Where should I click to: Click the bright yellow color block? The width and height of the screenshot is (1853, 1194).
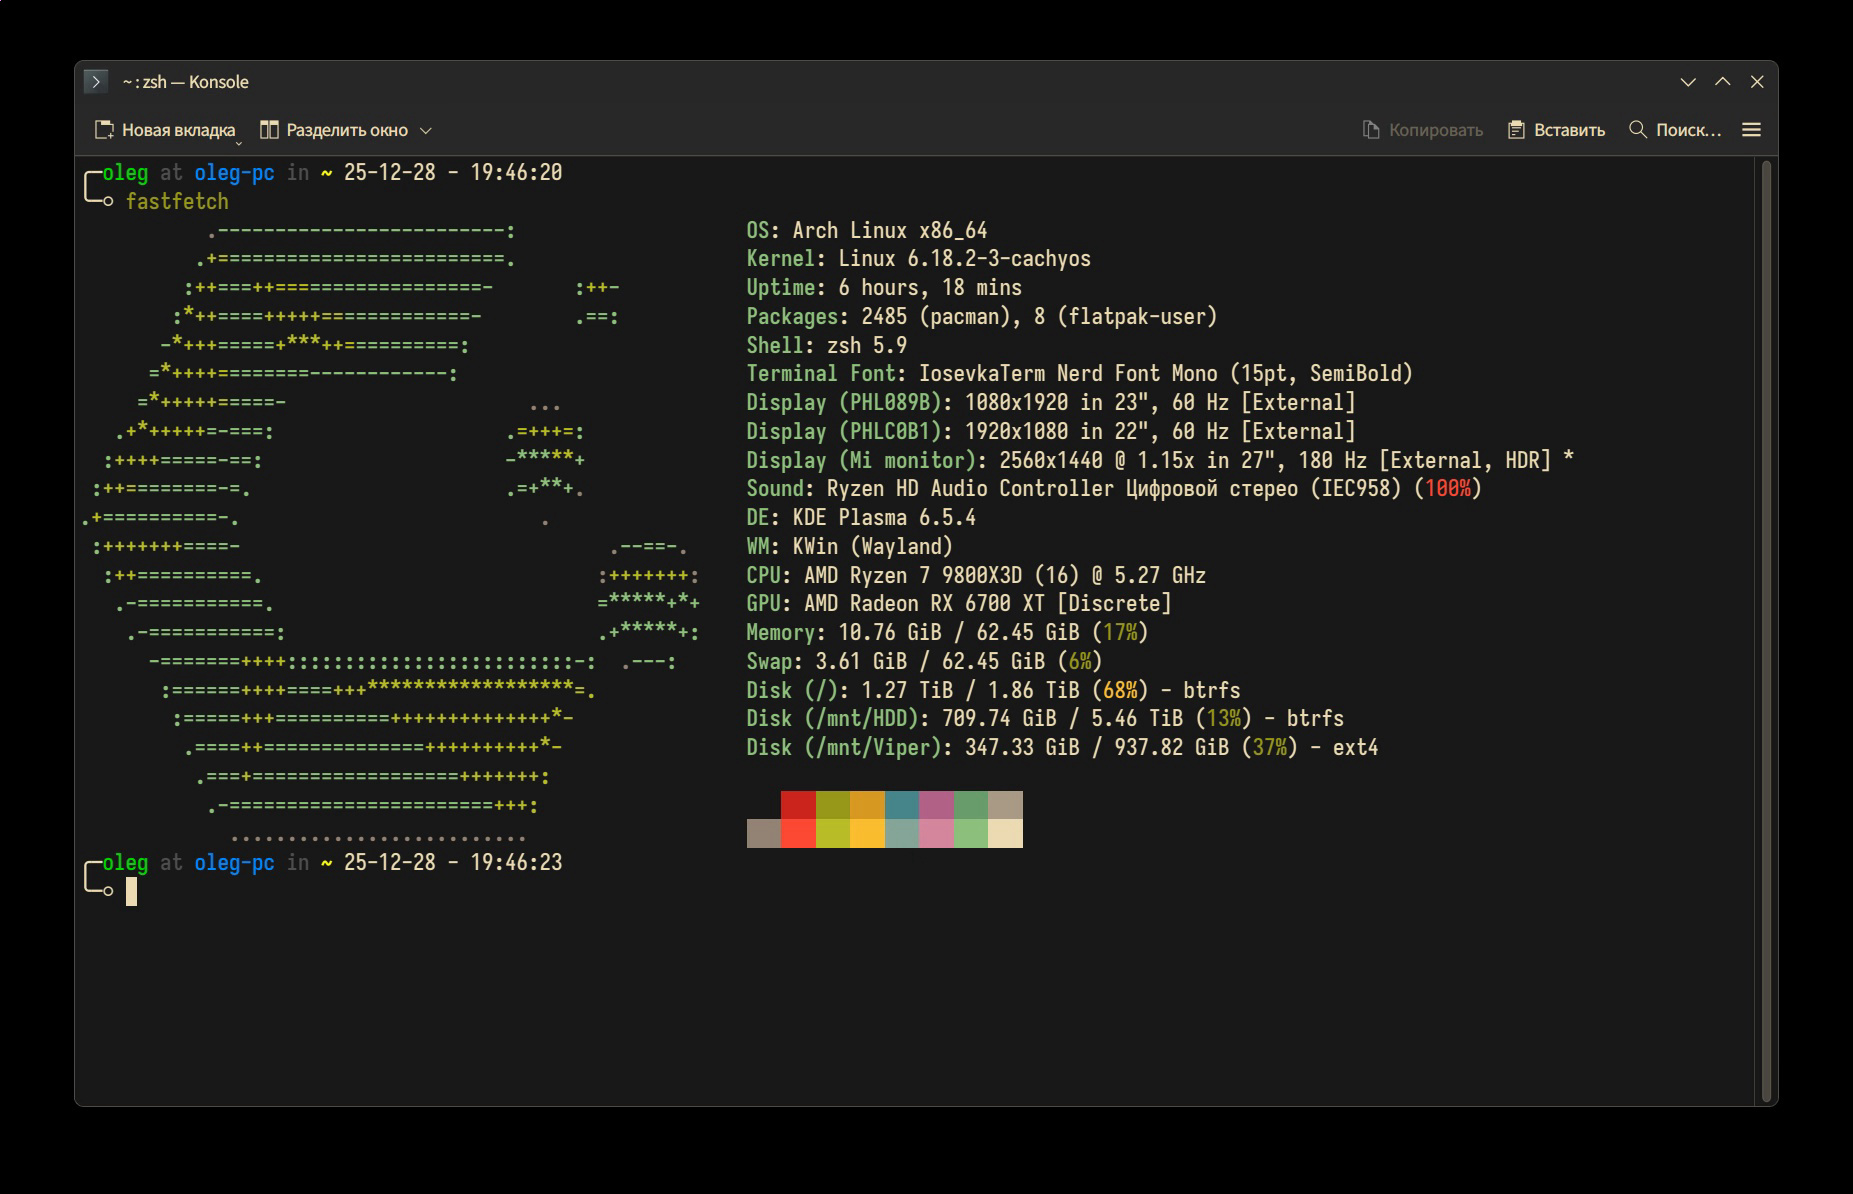click(867, 833)
